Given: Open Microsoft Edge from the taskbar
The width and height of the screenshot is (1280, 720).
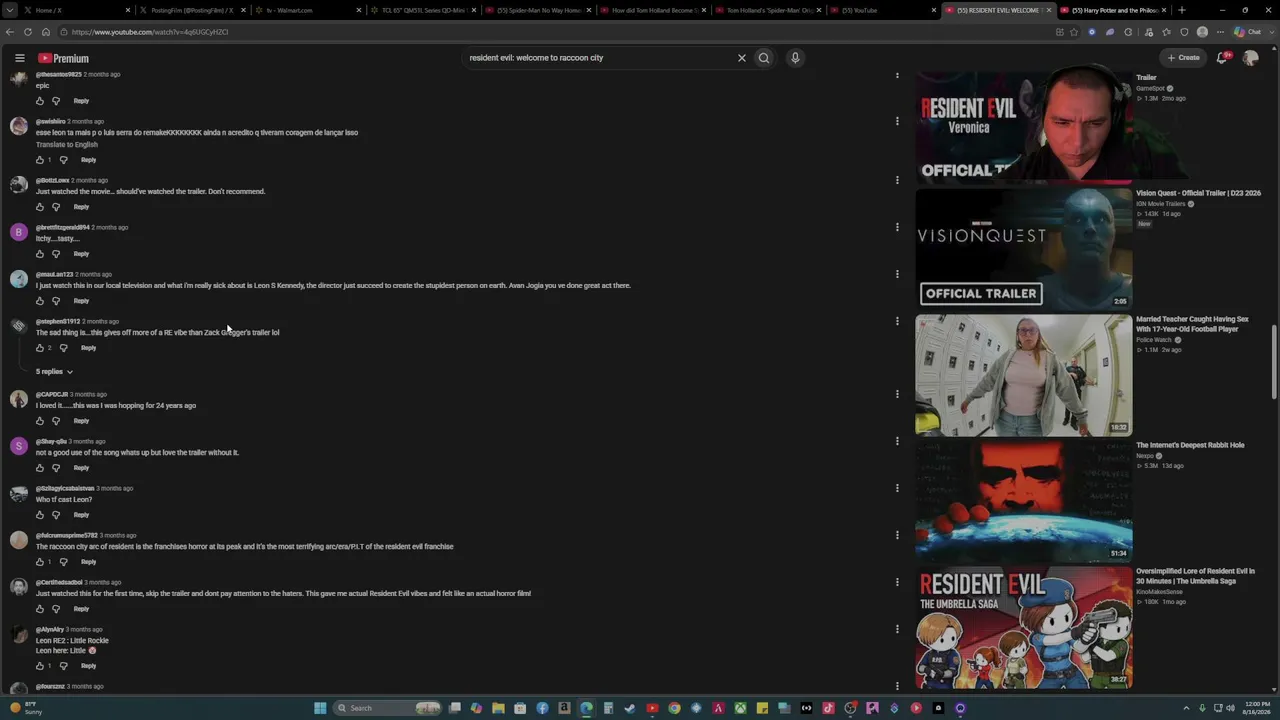Looking at the screenshot, I should [586, 708].
